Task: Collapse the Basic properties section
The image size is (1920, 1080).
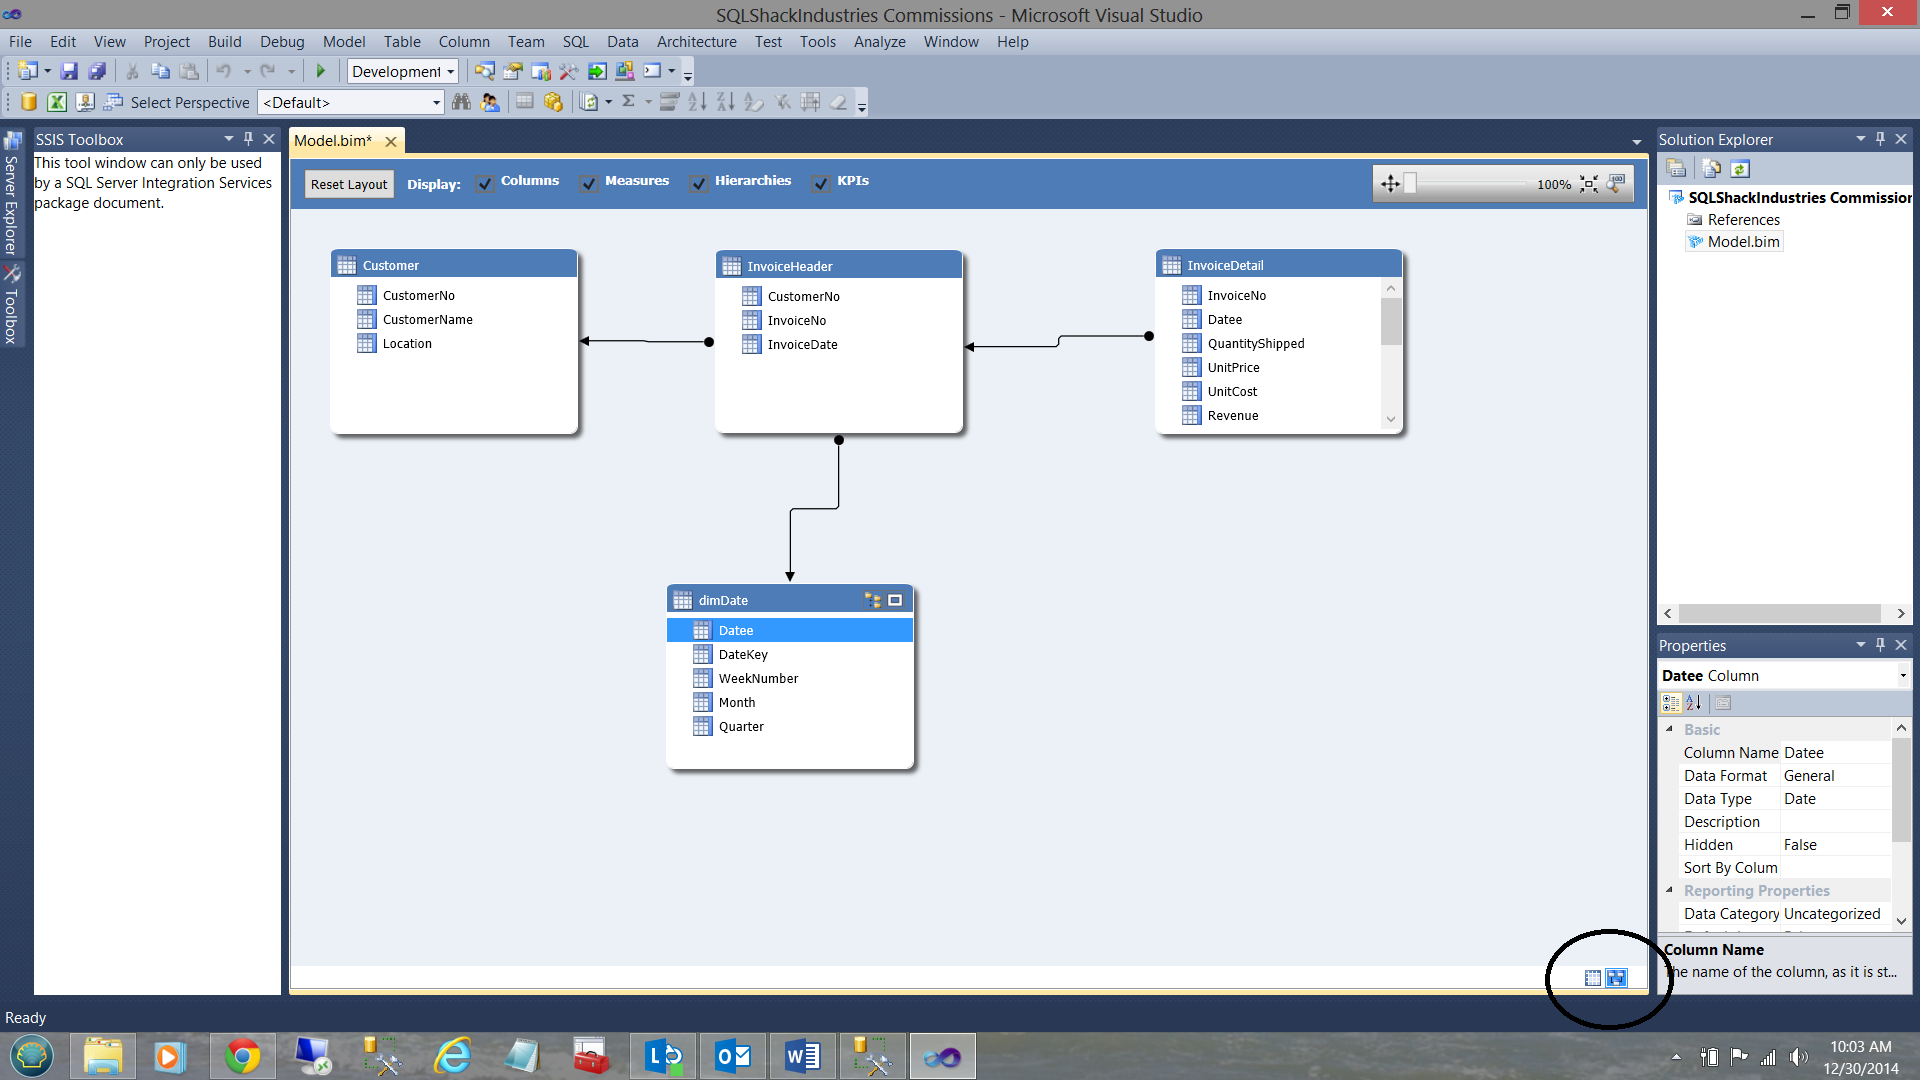Action: (x=1669, y=729)
